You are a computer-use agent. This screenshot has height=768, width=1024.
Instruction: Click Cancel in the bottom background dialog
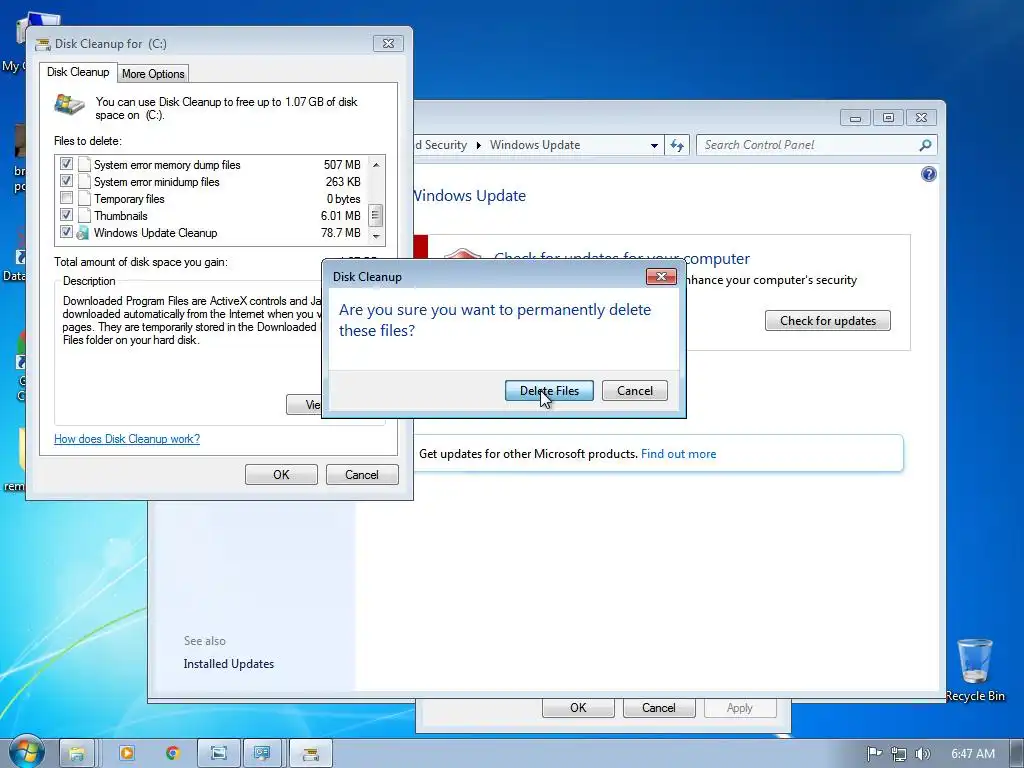click(x=659, y=708)
